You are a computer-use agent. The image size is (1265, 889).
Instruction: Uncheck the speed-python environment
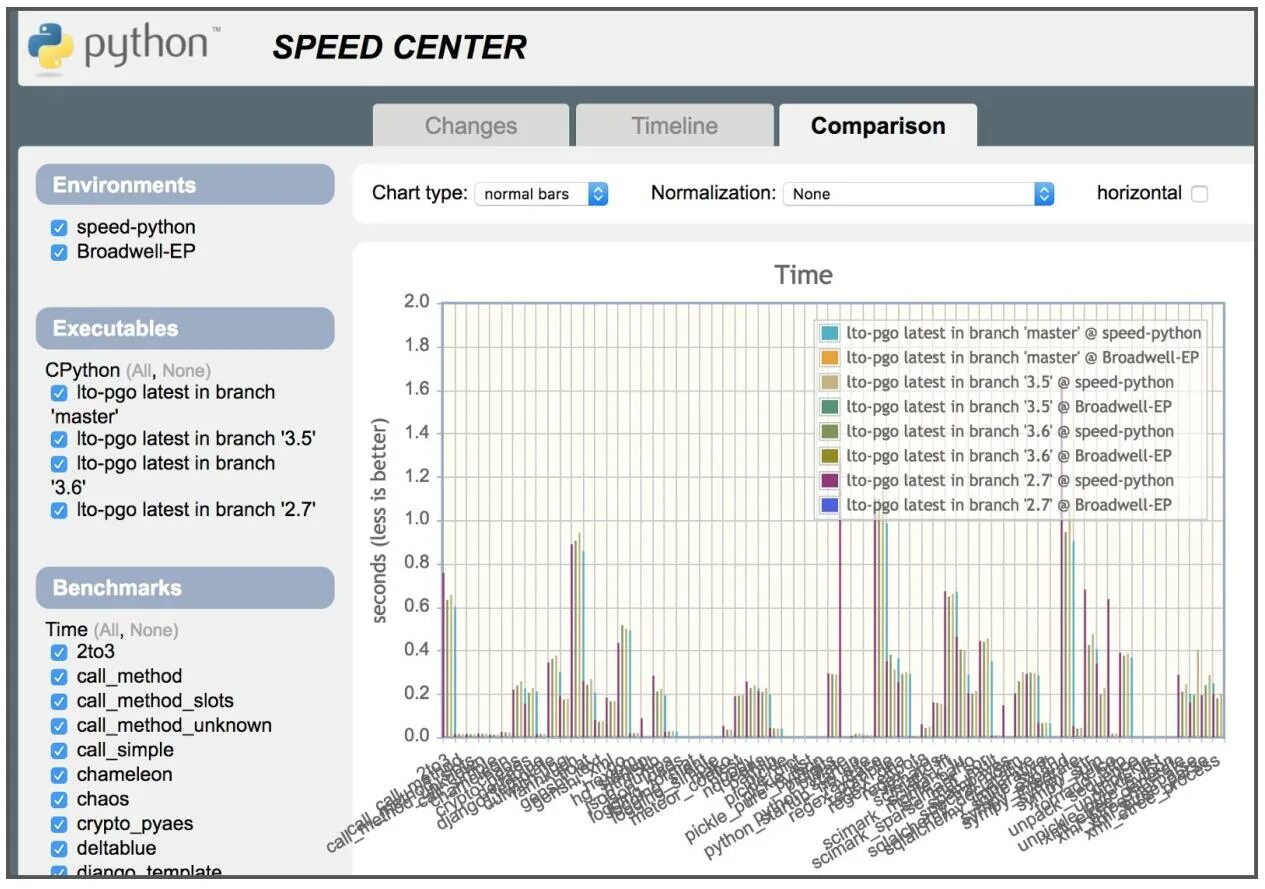coord(59,228)
